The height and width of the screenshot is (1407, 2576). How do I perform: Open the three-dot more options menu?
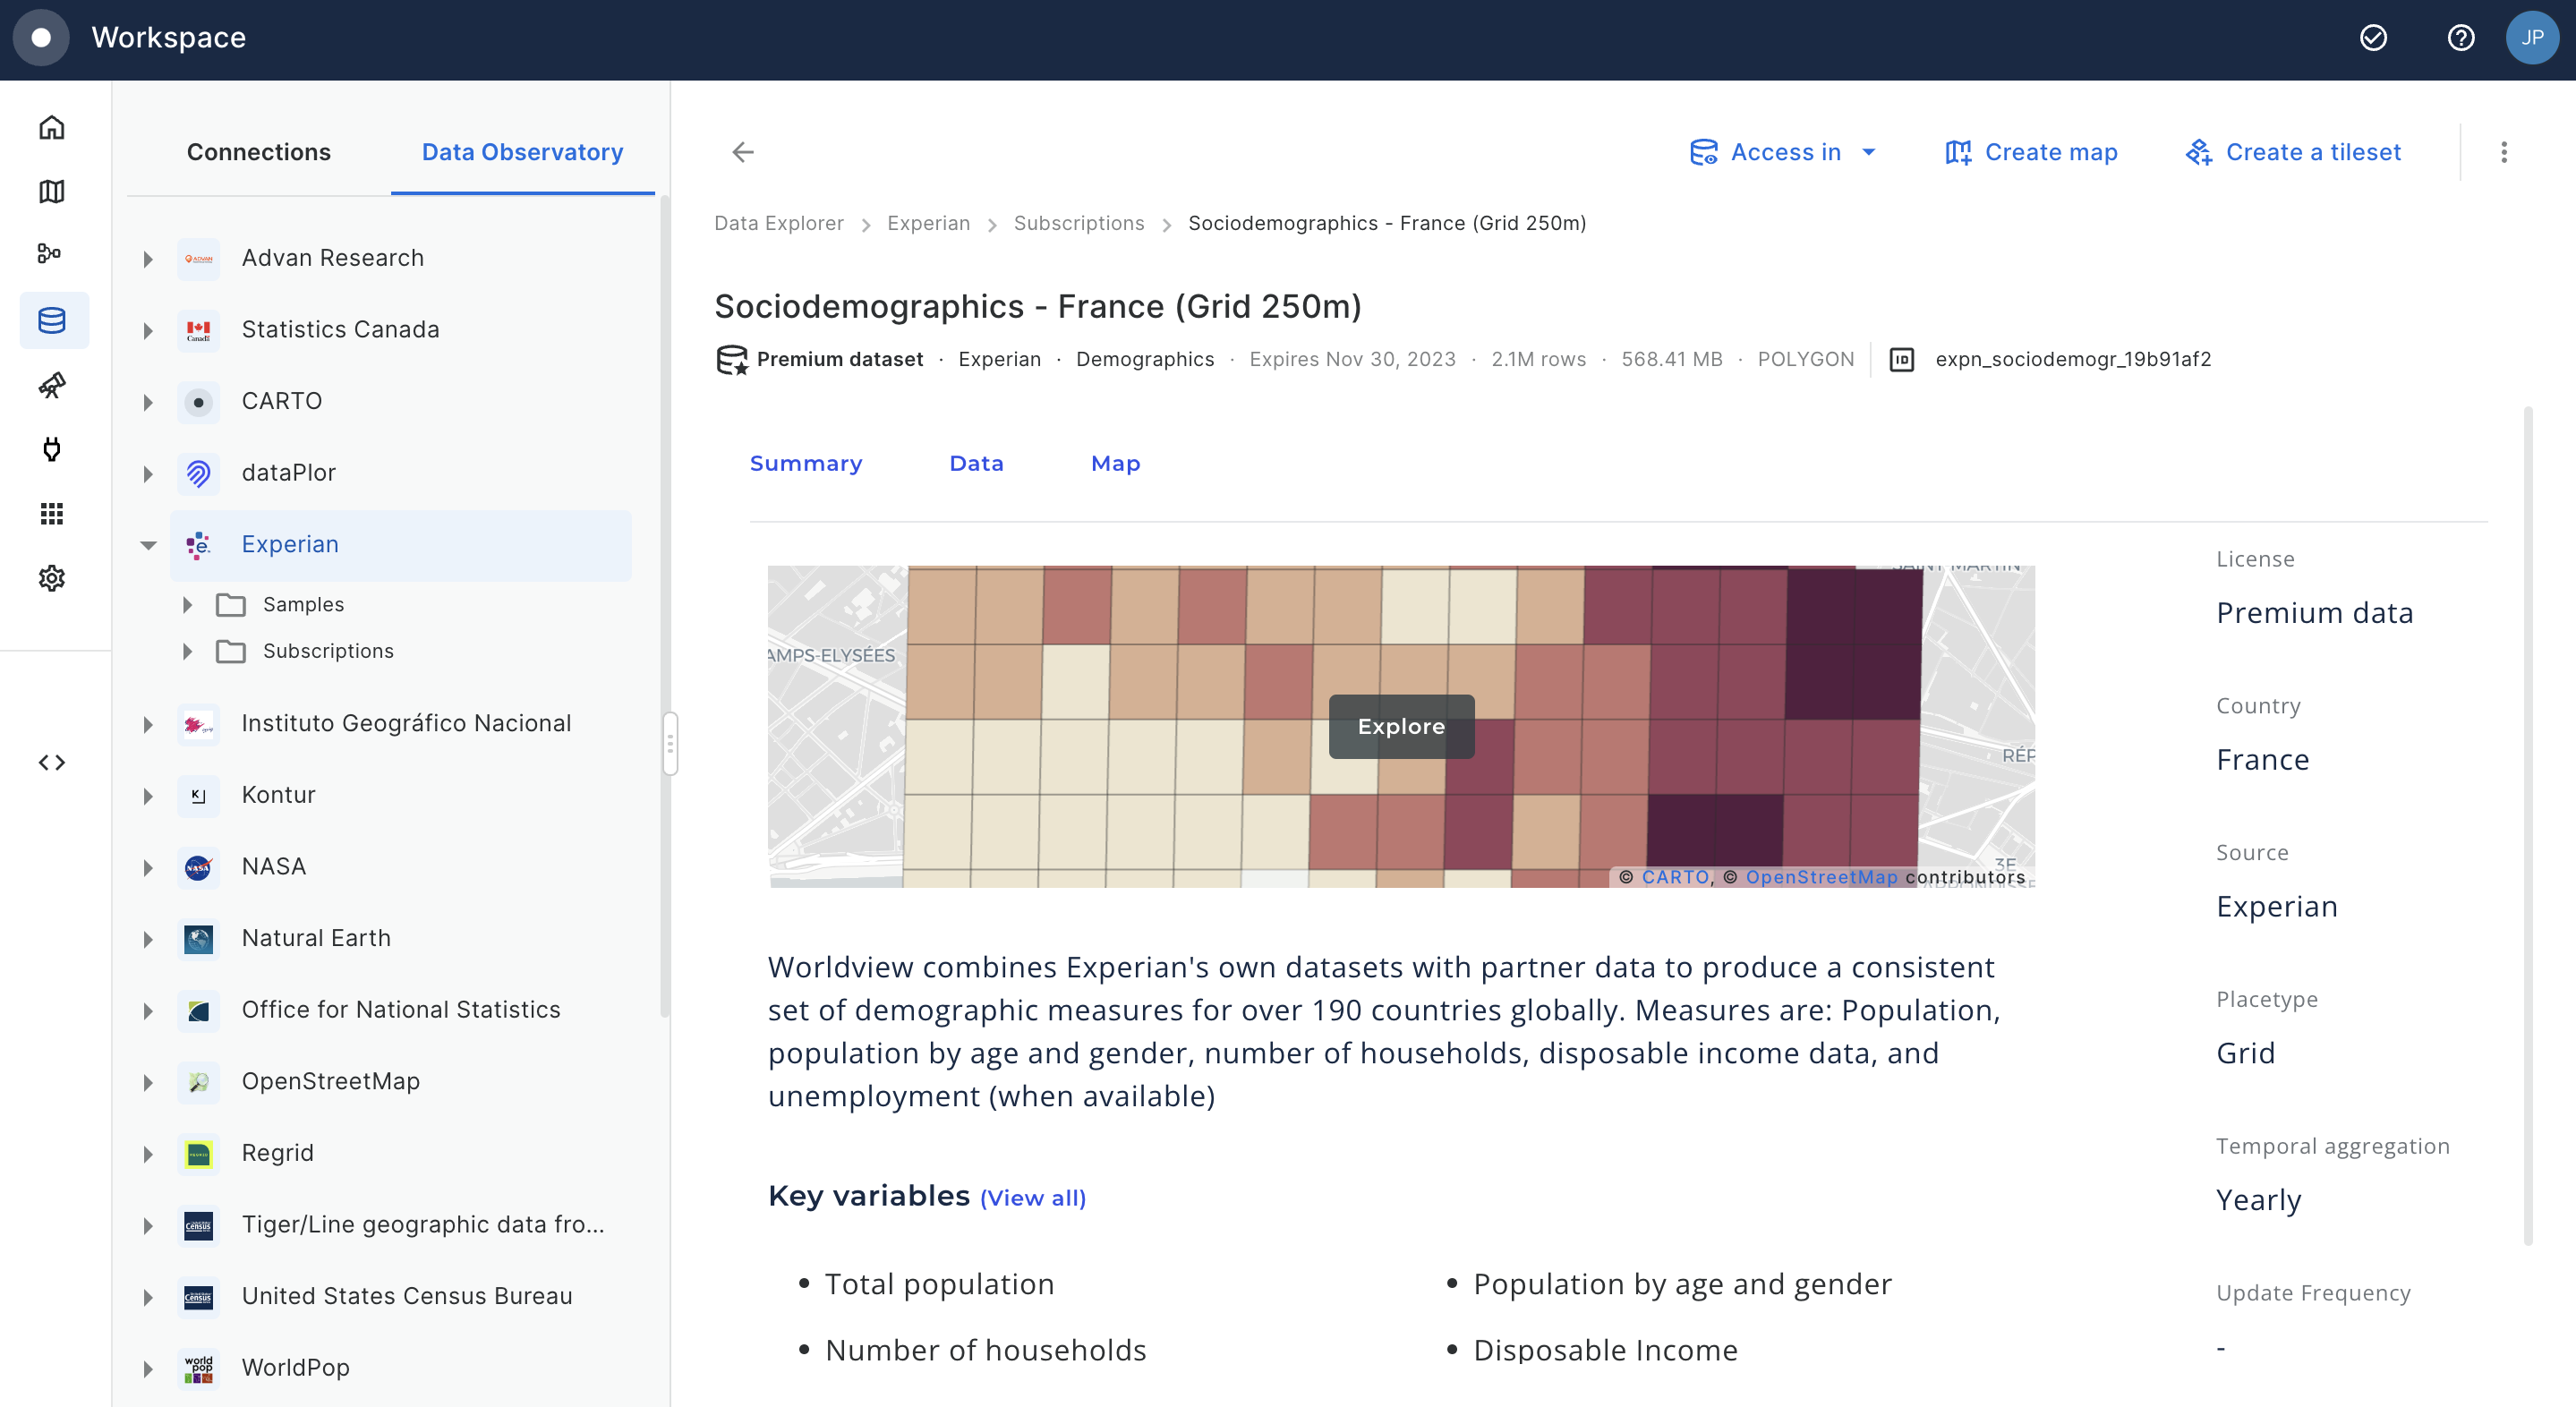[x=2504, y=152]
